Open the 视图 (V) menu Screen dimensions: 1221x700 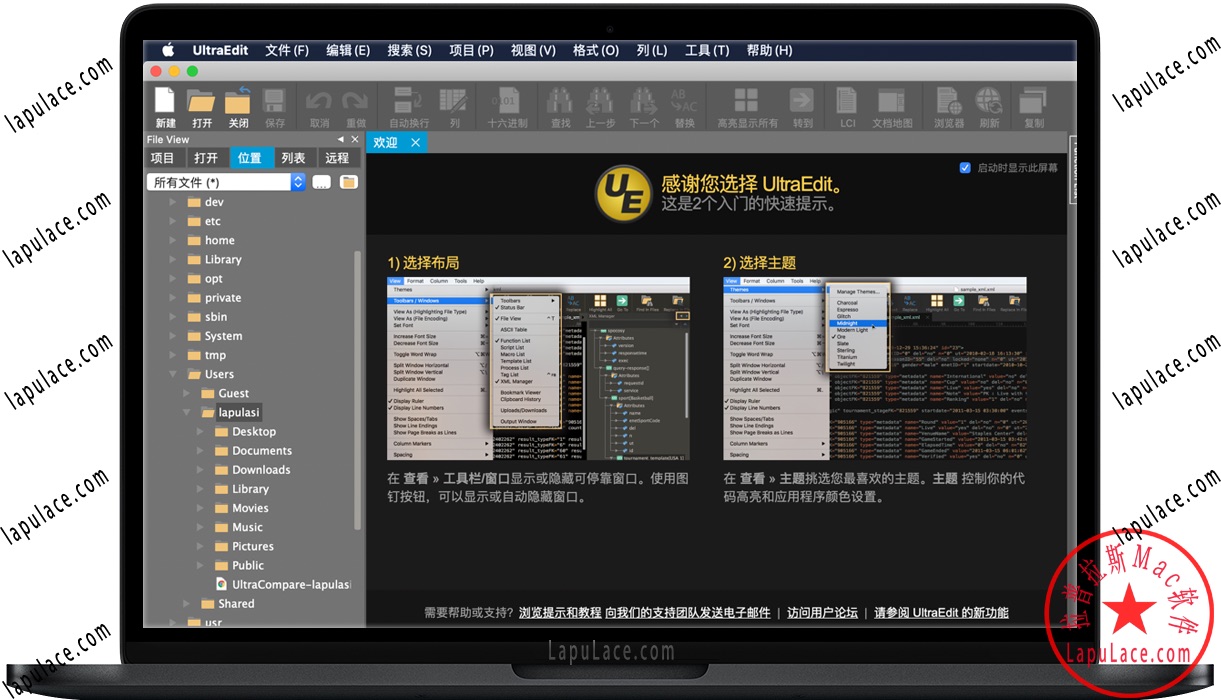(x=533, y=50)
